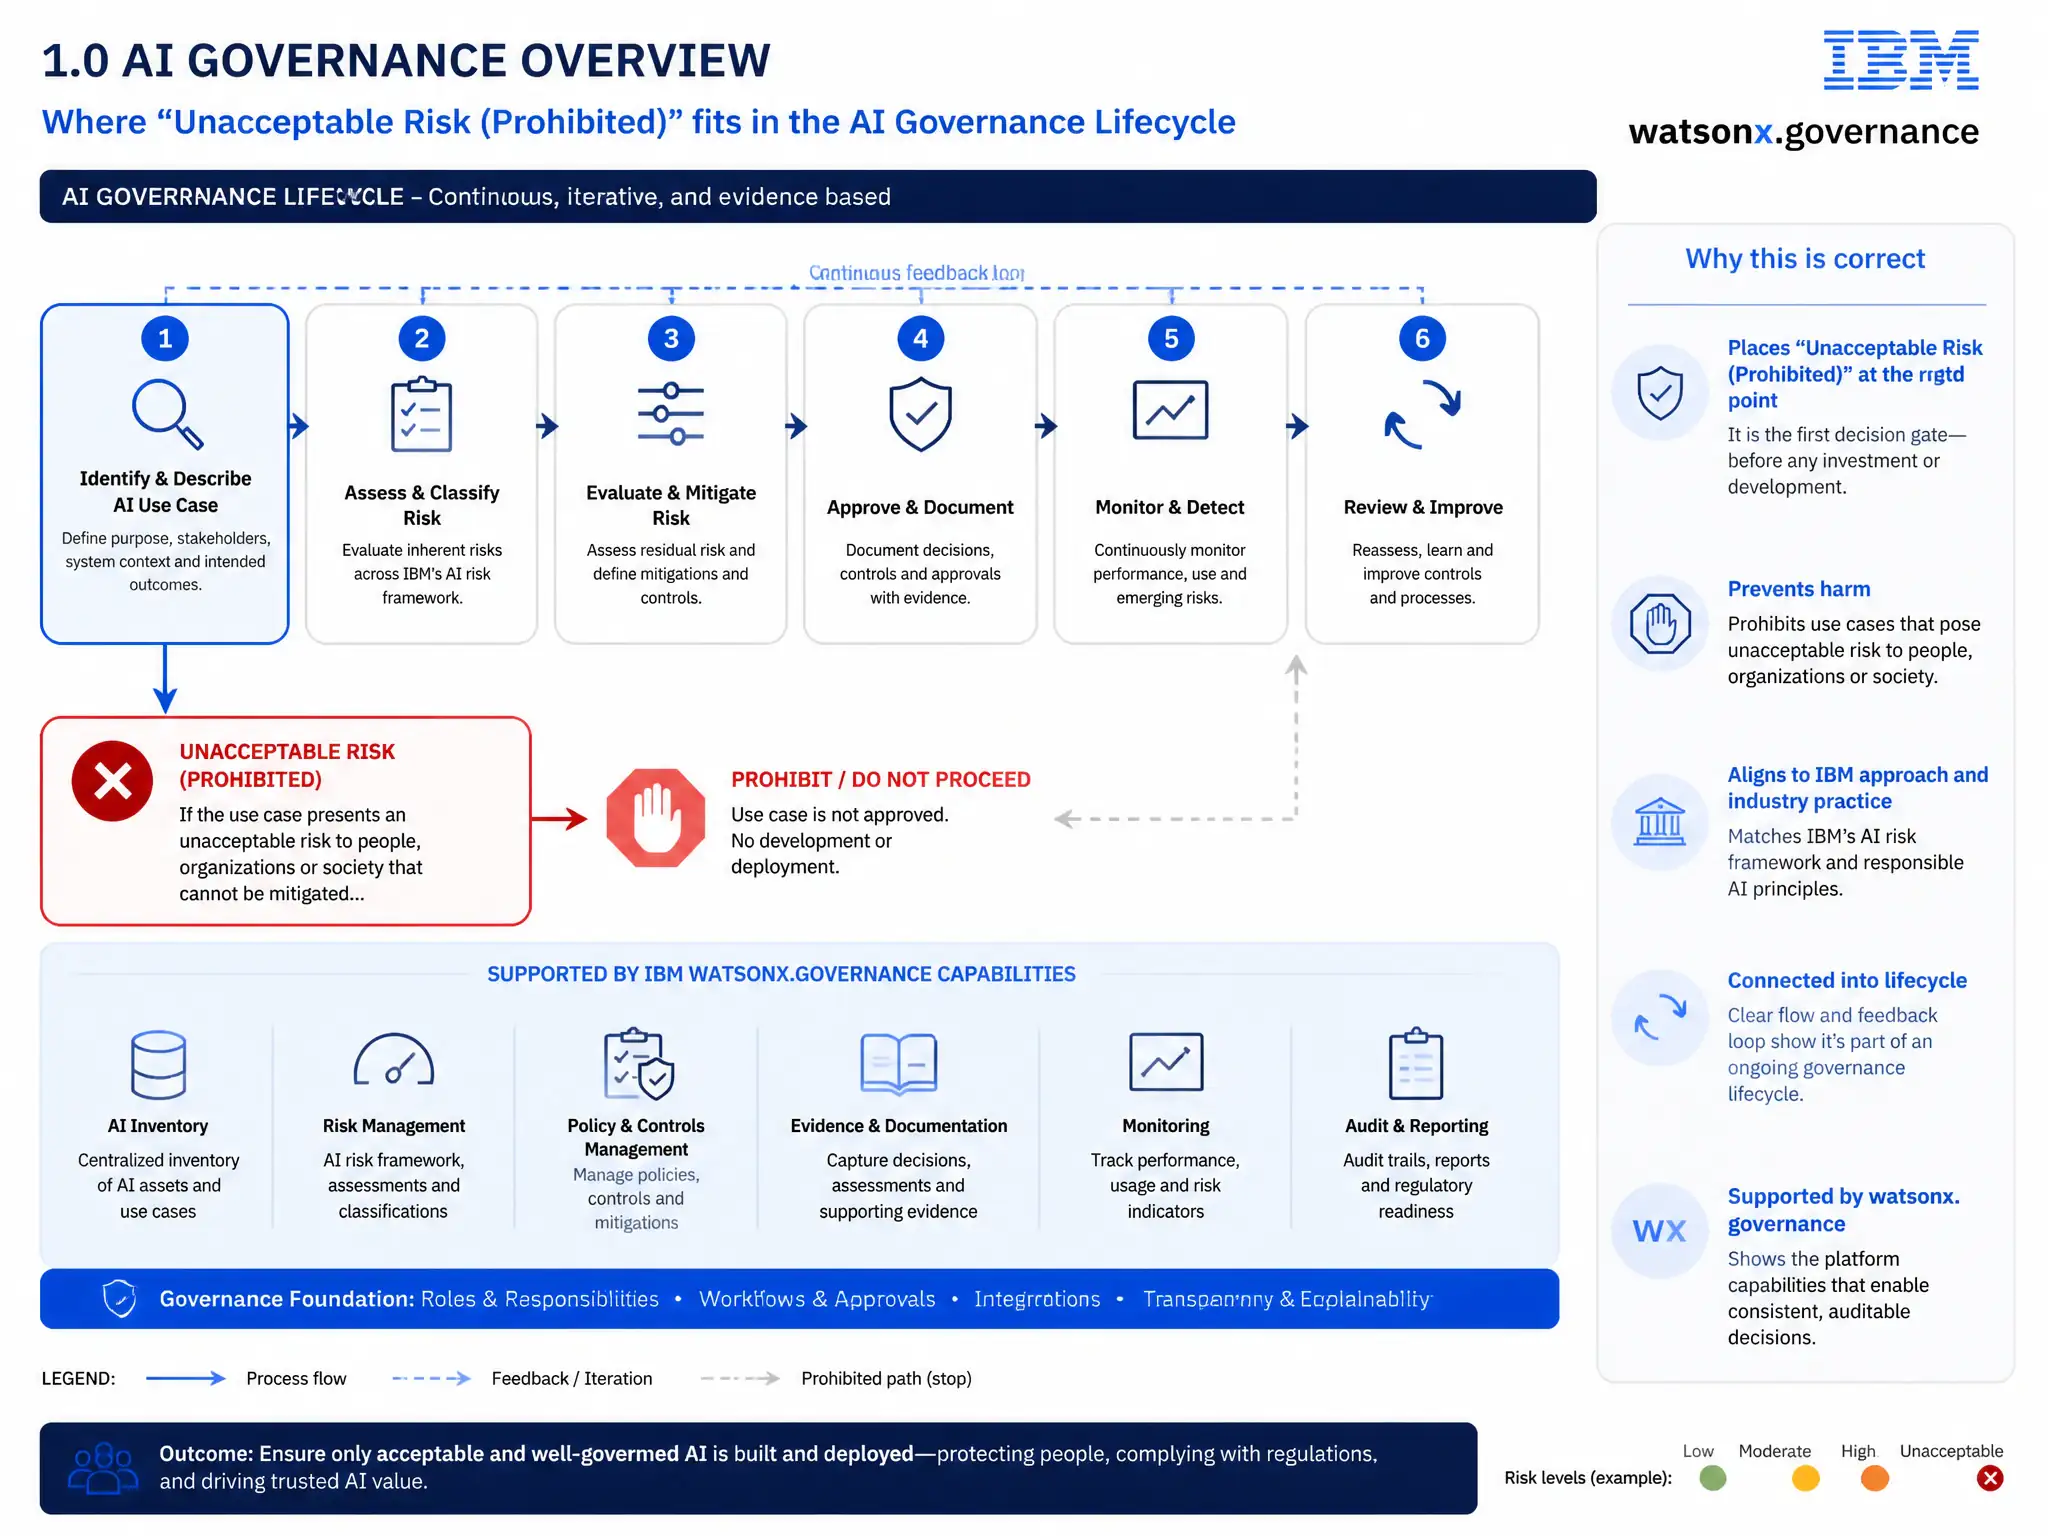This screenshot has width=2048, height=1536.
Task: Select the Review & Improve heading
Action: [x=1423, y=507]
